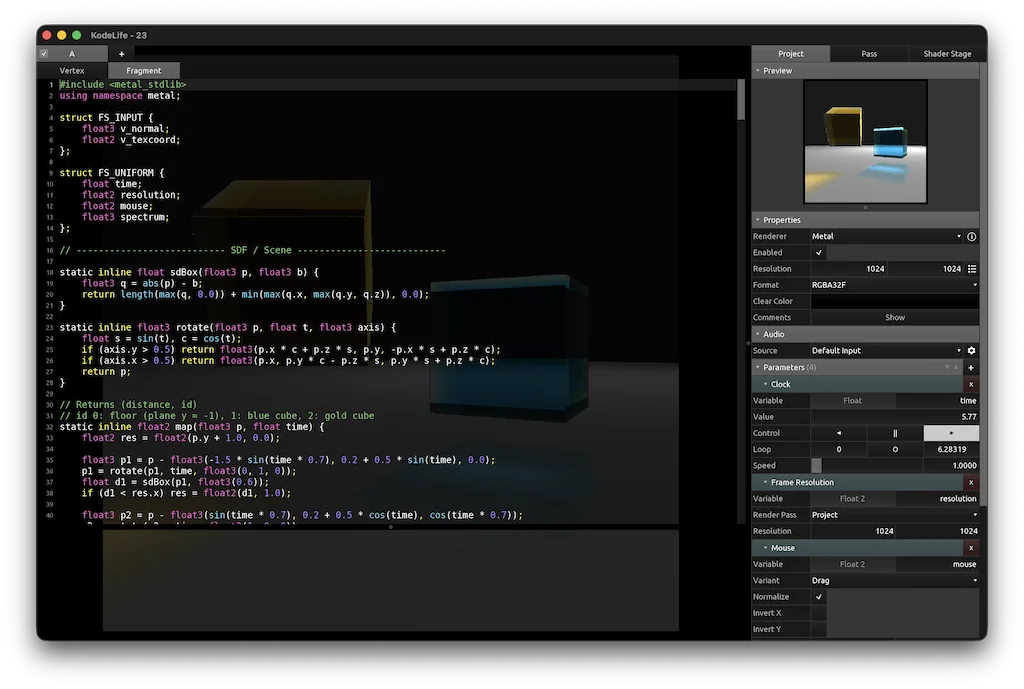Enable Invert Y checkbox
1024x689 pixels.
(818, 630)
